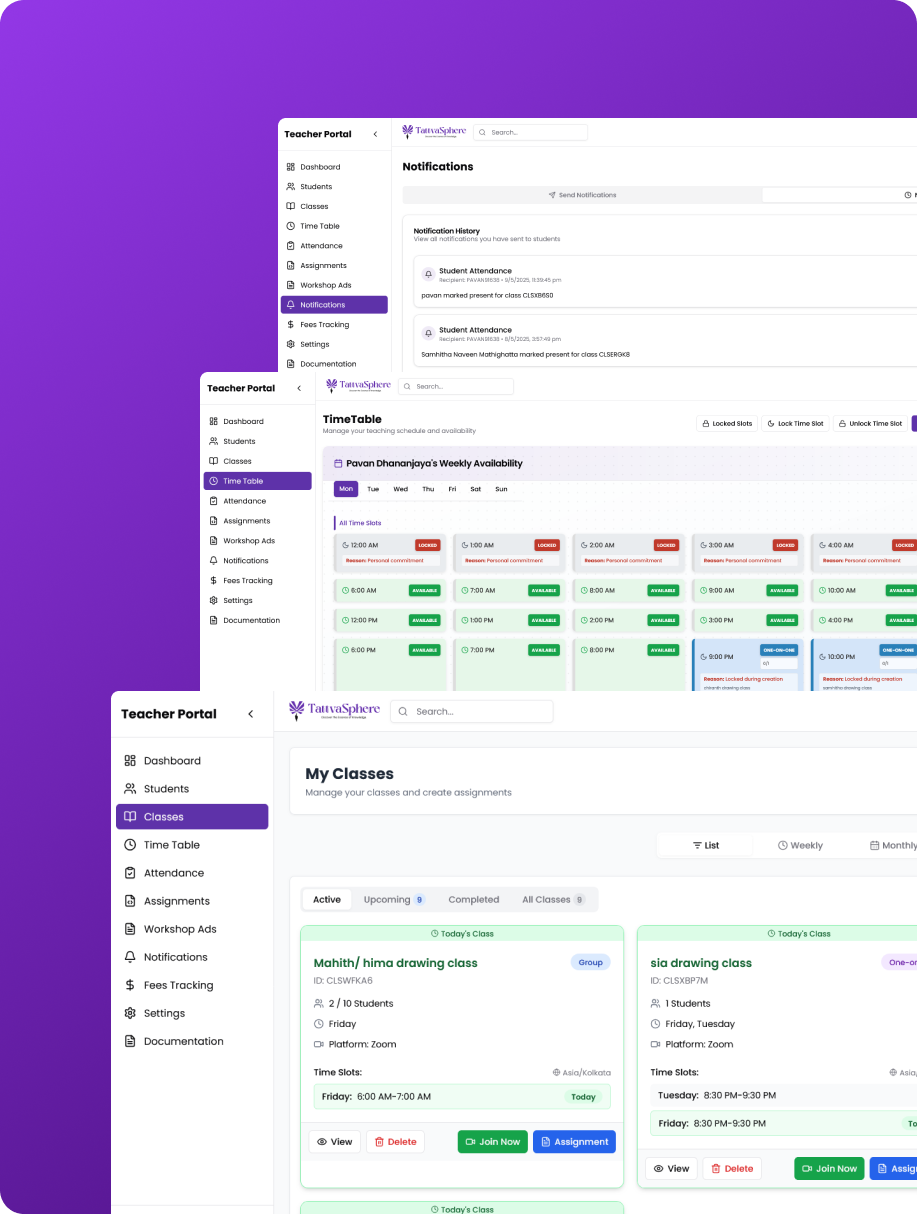Click Lock Time Slot in the TimeTable window
The image size is (917, 1214).
(x=796, y=424)
